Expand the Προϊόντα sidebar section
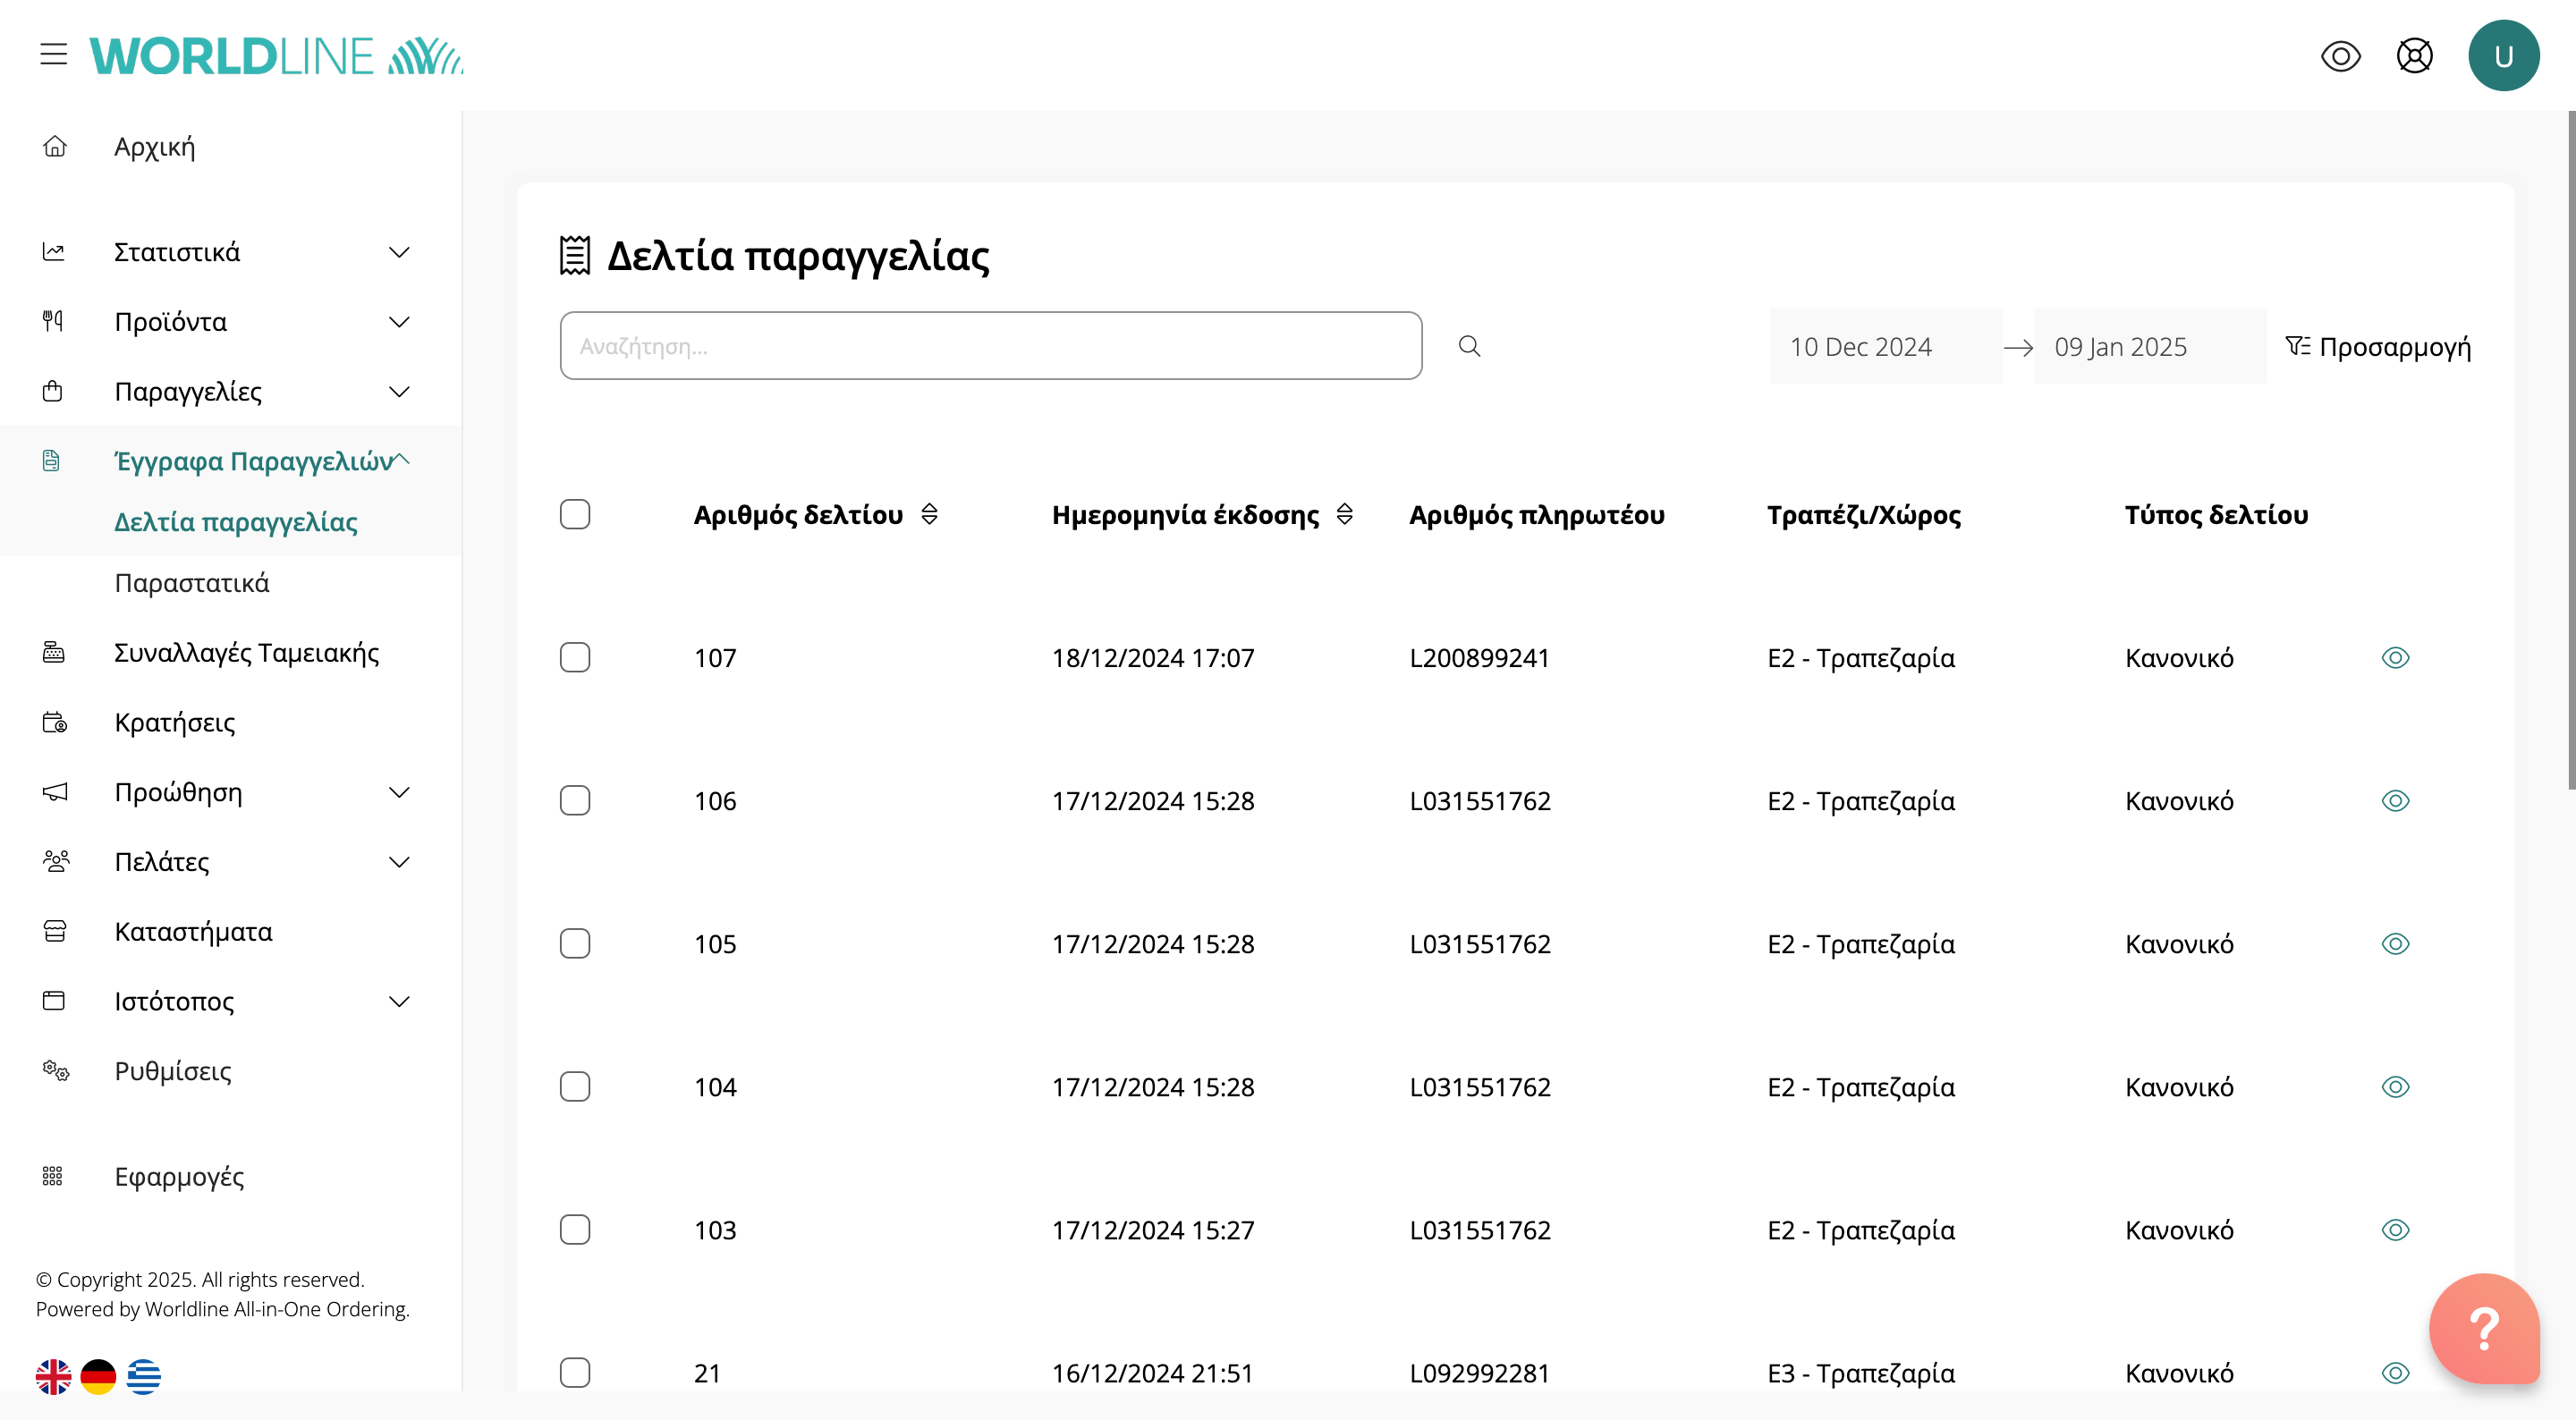The width and height of the screenshot is (2576, 1420). coord(399,322)
